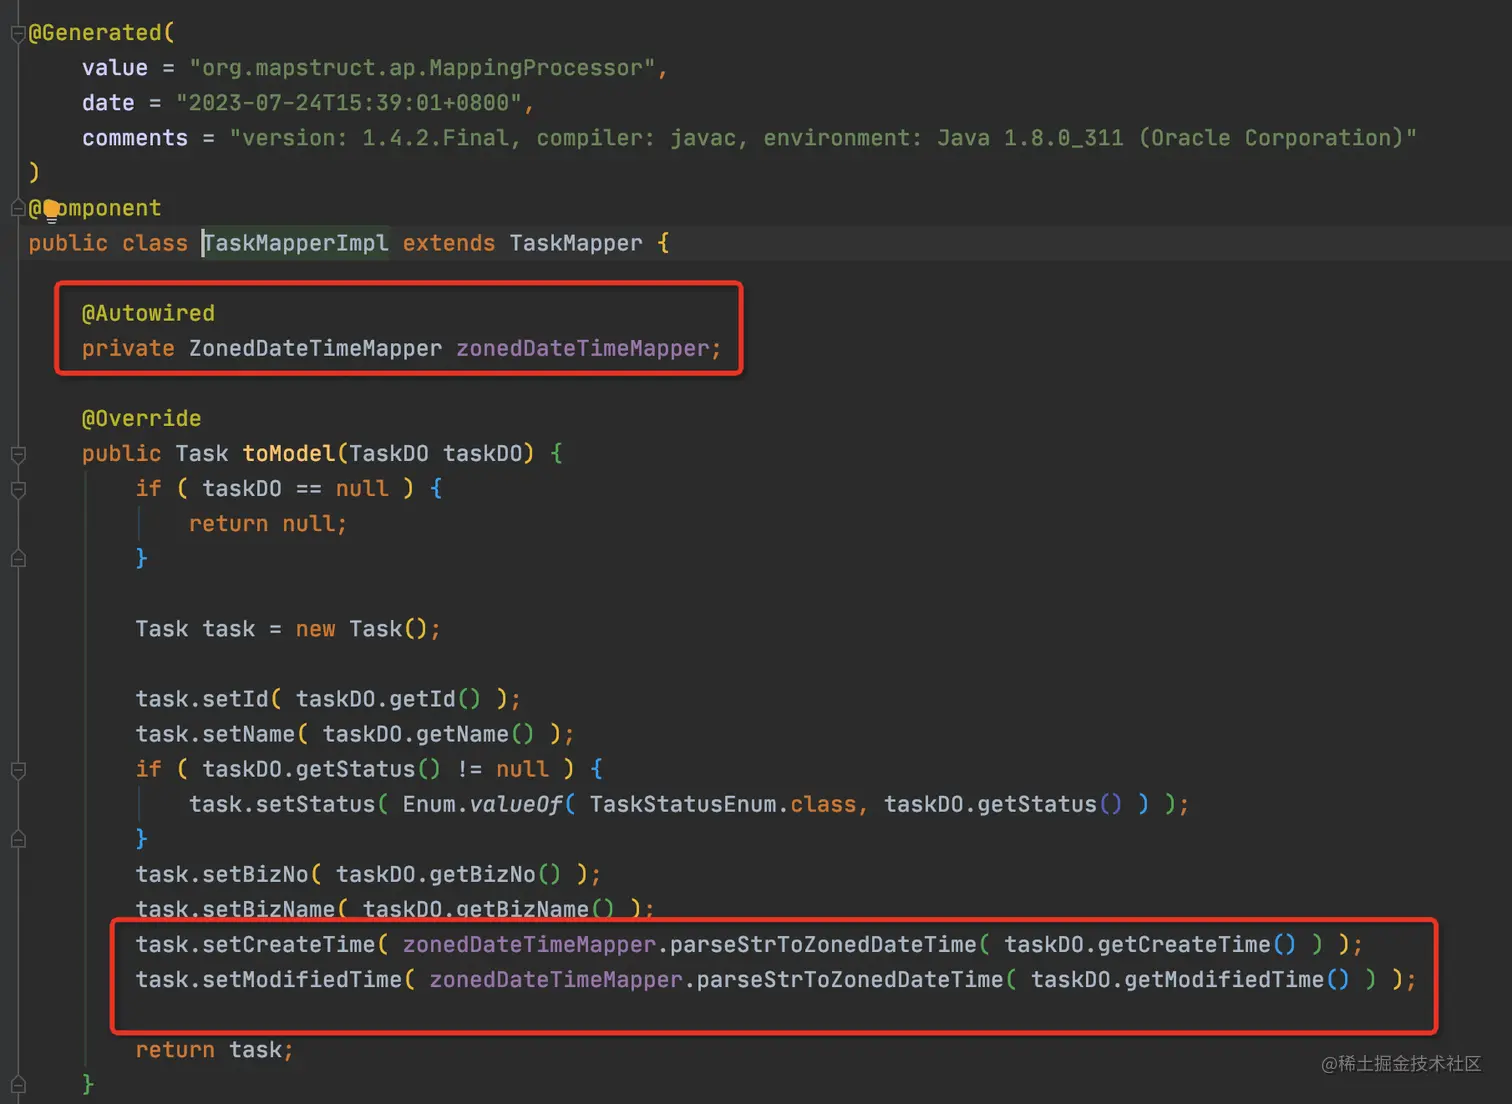1512x1104 pixels.
Task: Click zonedDateTimeMapper field name in private declaration
Action: tap(582, 348)
